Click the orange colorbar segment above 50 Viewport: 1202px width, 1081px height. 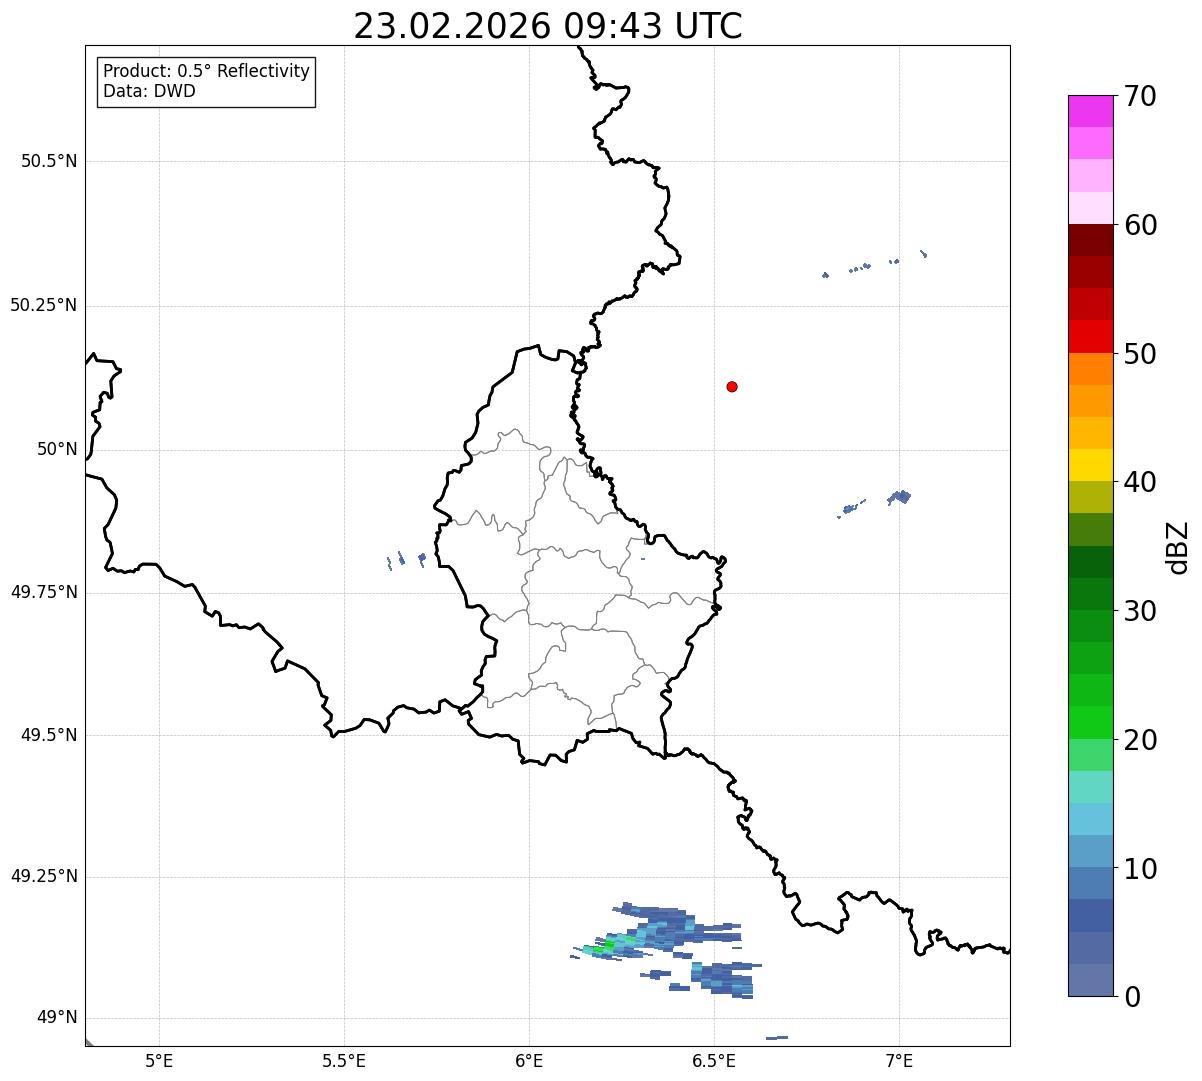1090,369
